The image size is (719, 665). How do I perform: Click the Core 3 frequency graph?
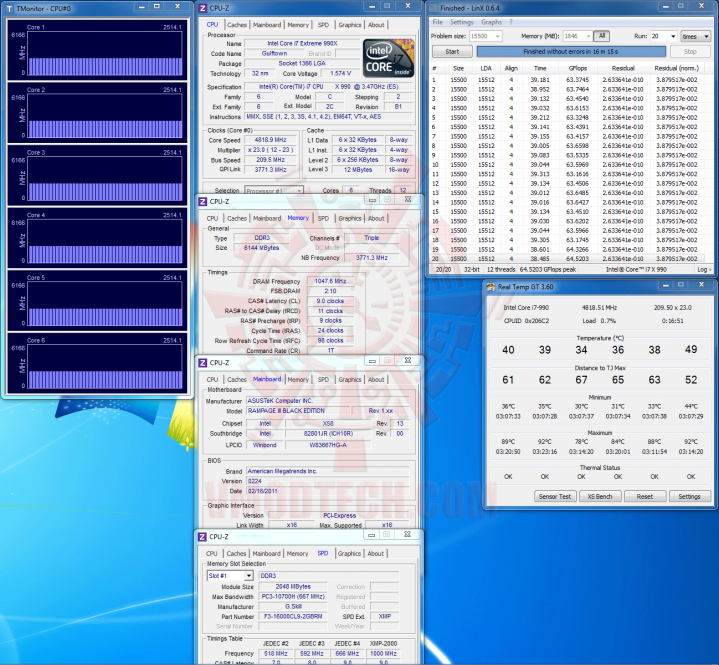105,179
